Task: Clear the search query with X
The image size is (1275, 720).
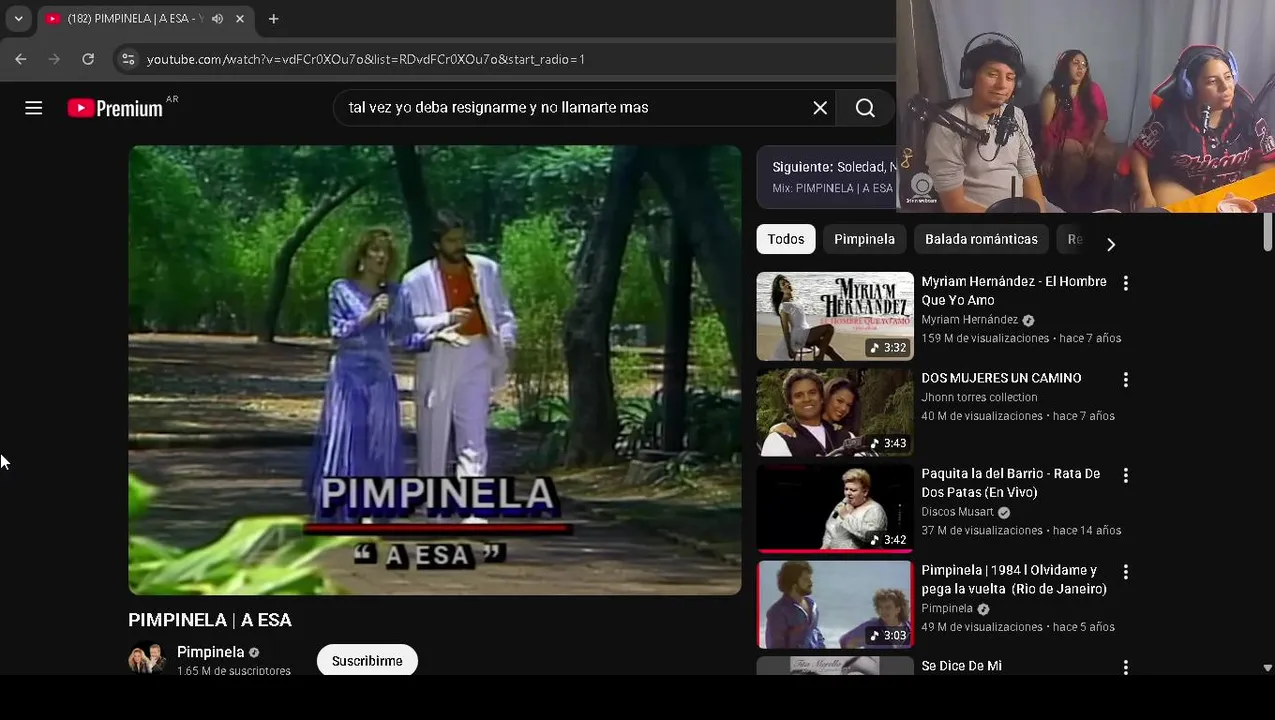Action: tap(820, 108)
